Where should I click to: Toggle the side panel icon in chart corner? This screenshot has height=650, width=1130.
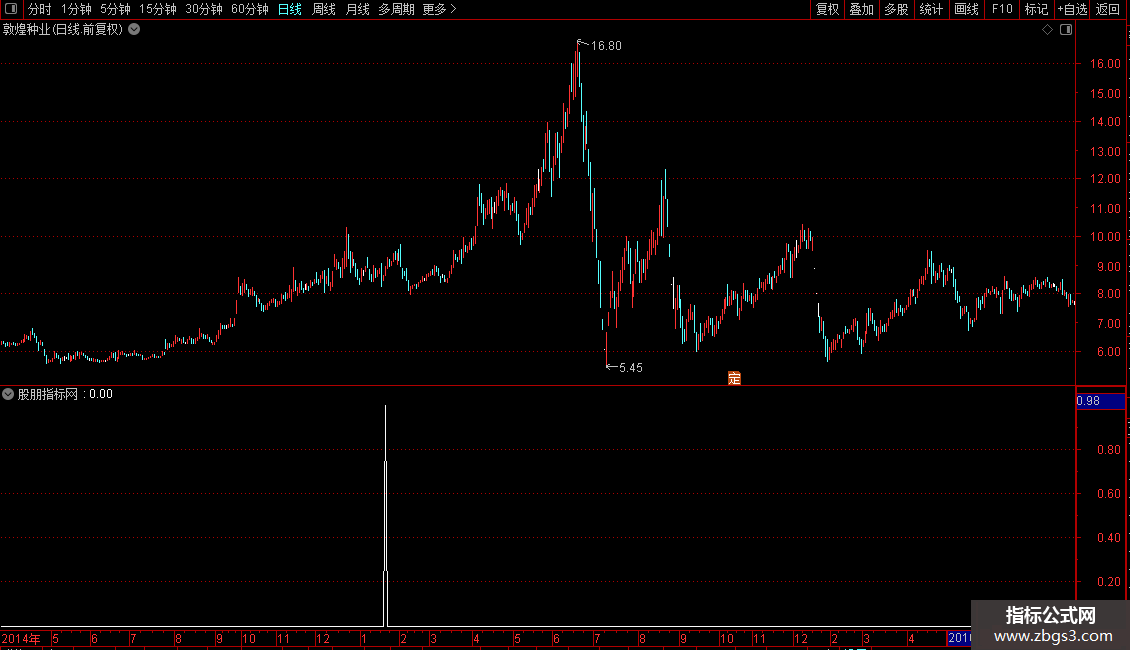(x=1066, y=30)
